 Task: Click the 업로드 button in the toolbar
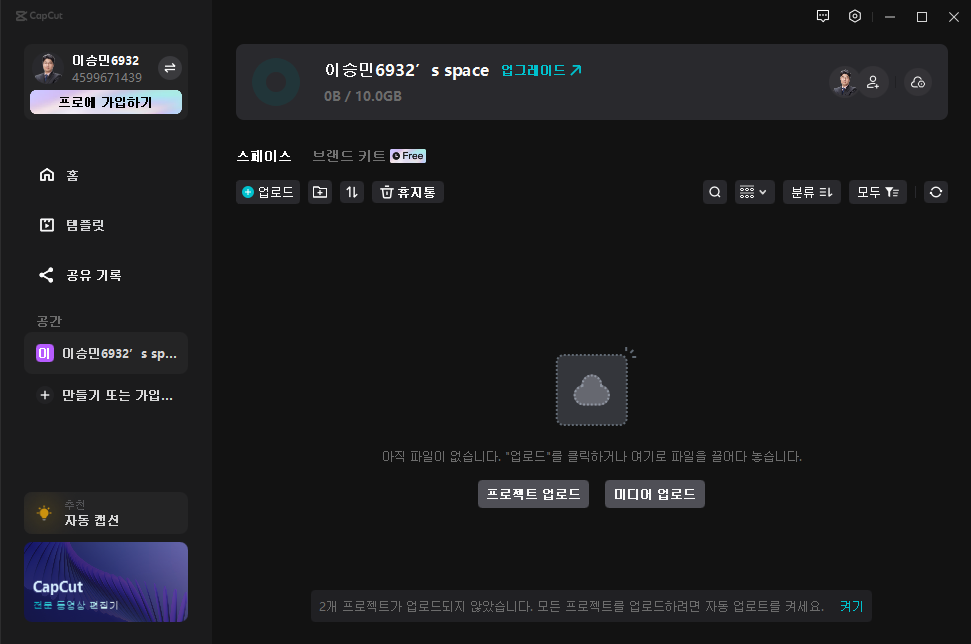(268, 193)
